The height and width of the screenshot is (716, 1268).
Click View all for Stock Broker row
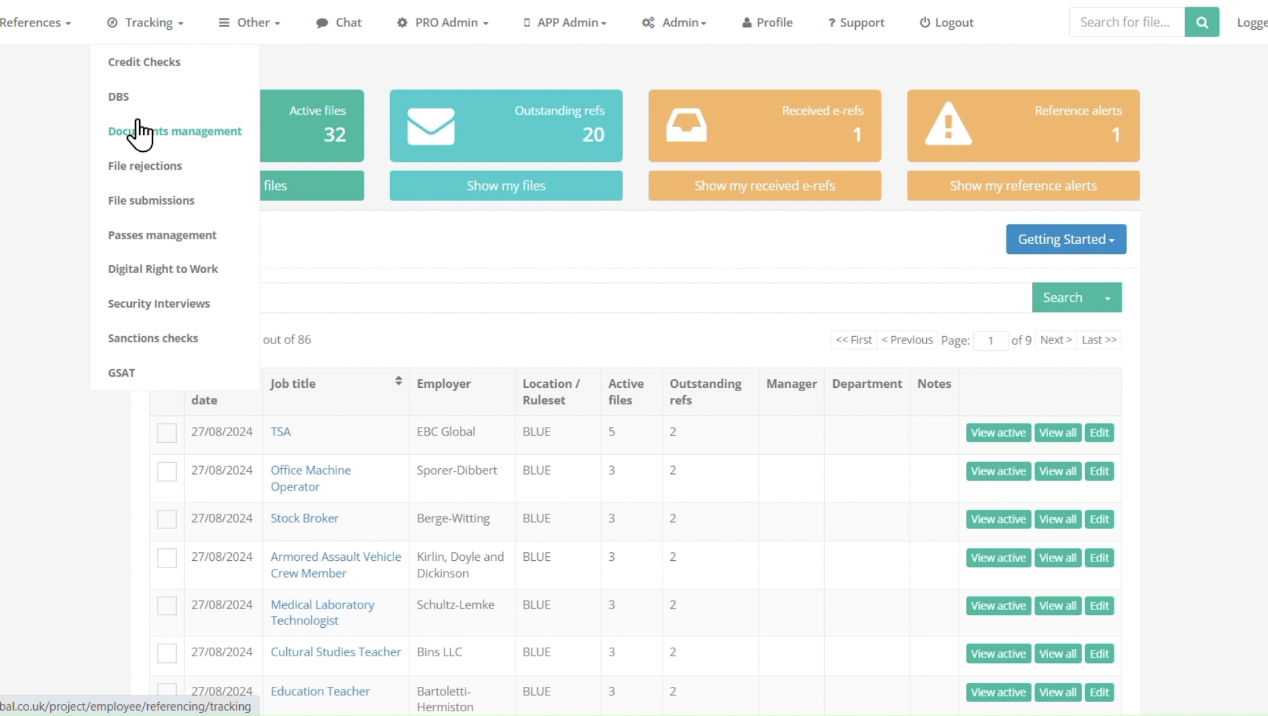click(1058, 519)
